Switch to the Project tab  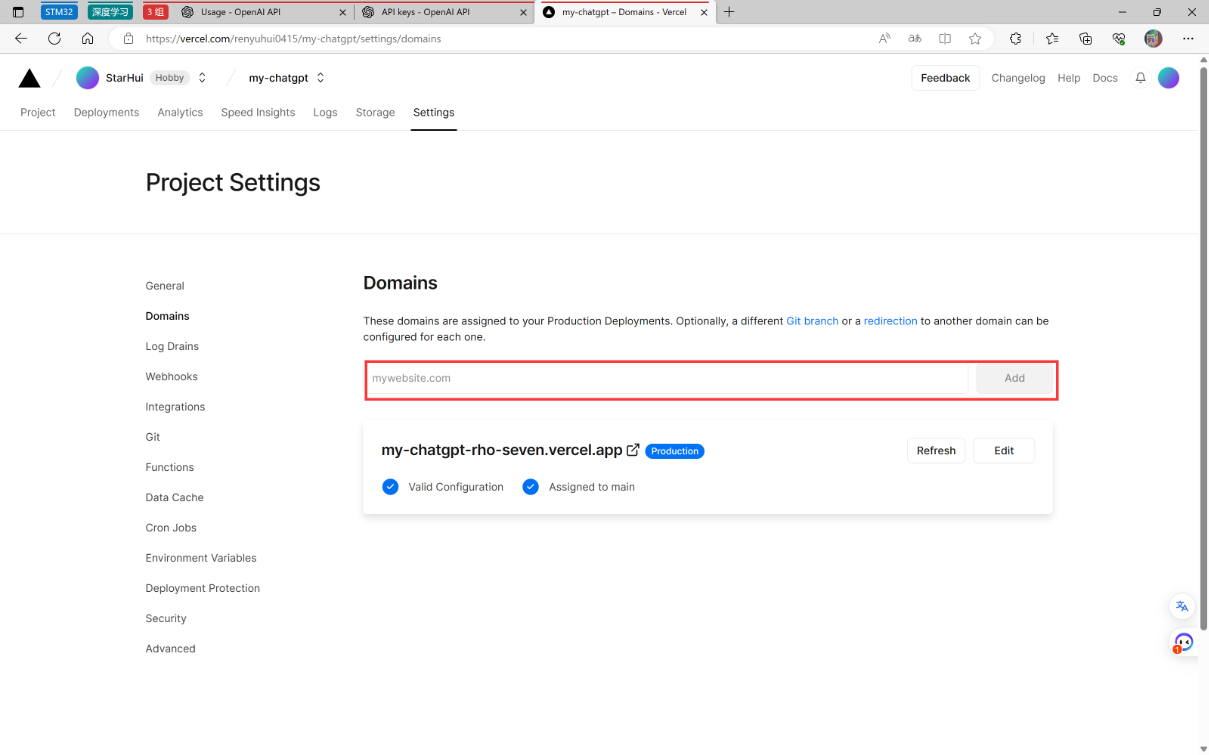[x=38, y=113]
